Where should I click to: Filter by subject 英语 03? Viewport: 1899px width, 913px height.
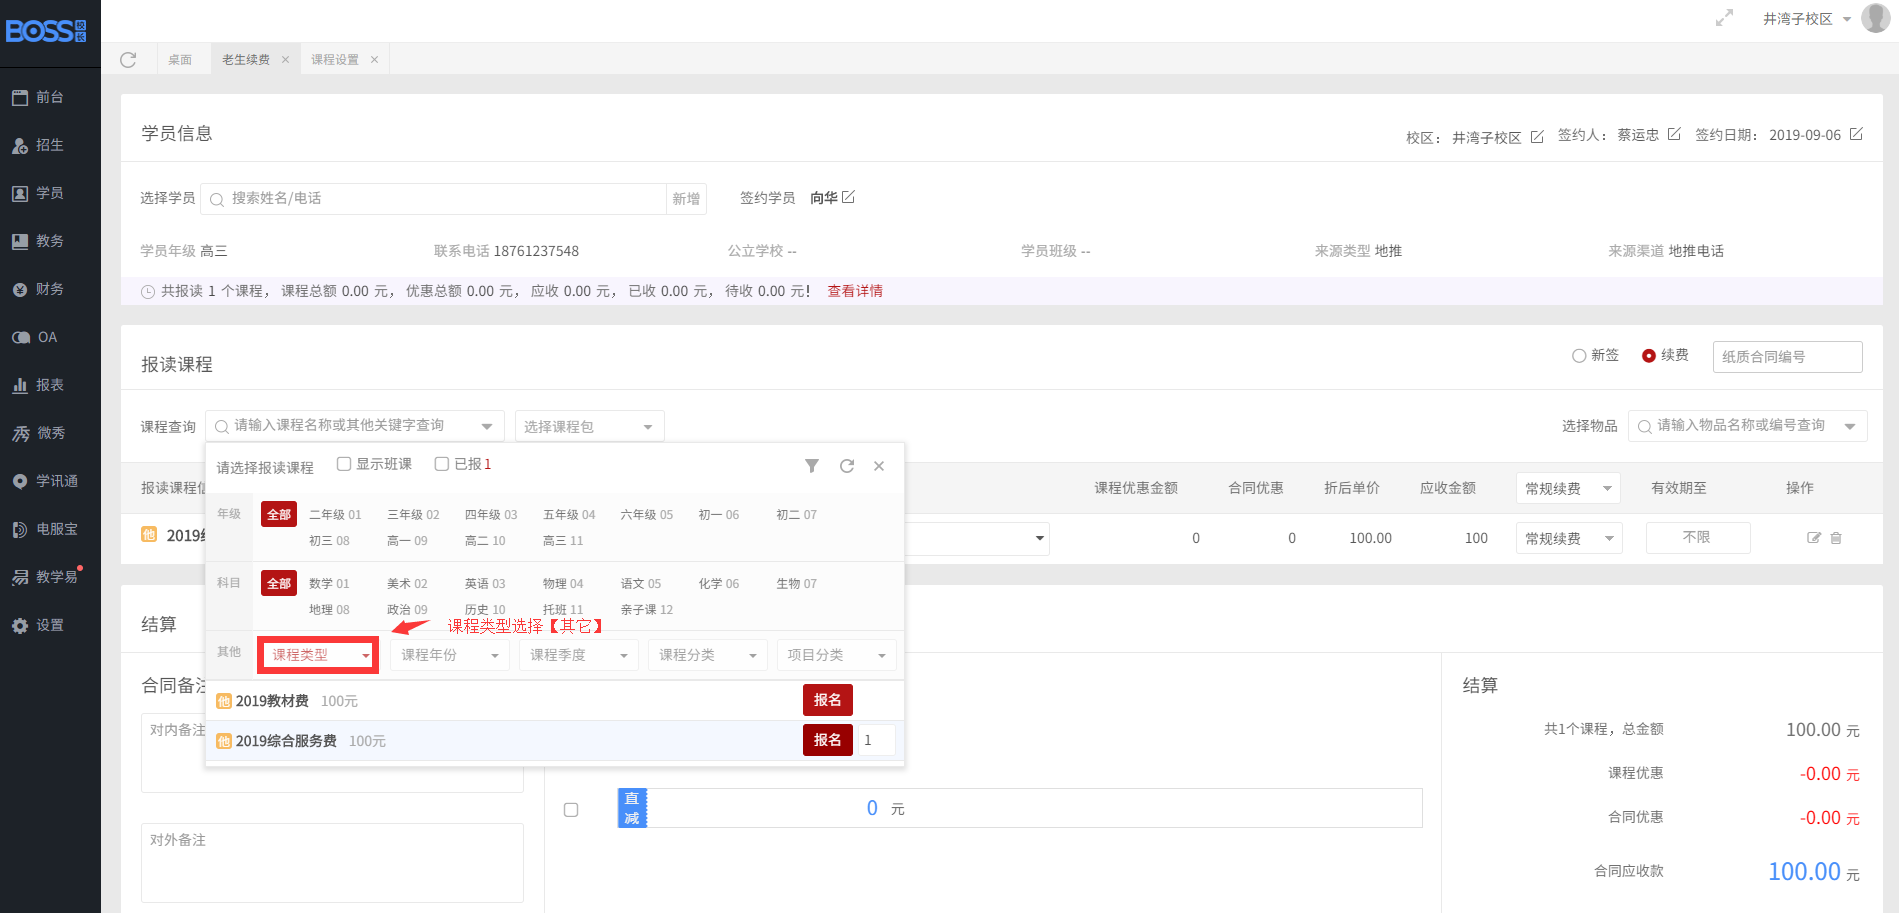pyautogui.click(x=485, y=584)
